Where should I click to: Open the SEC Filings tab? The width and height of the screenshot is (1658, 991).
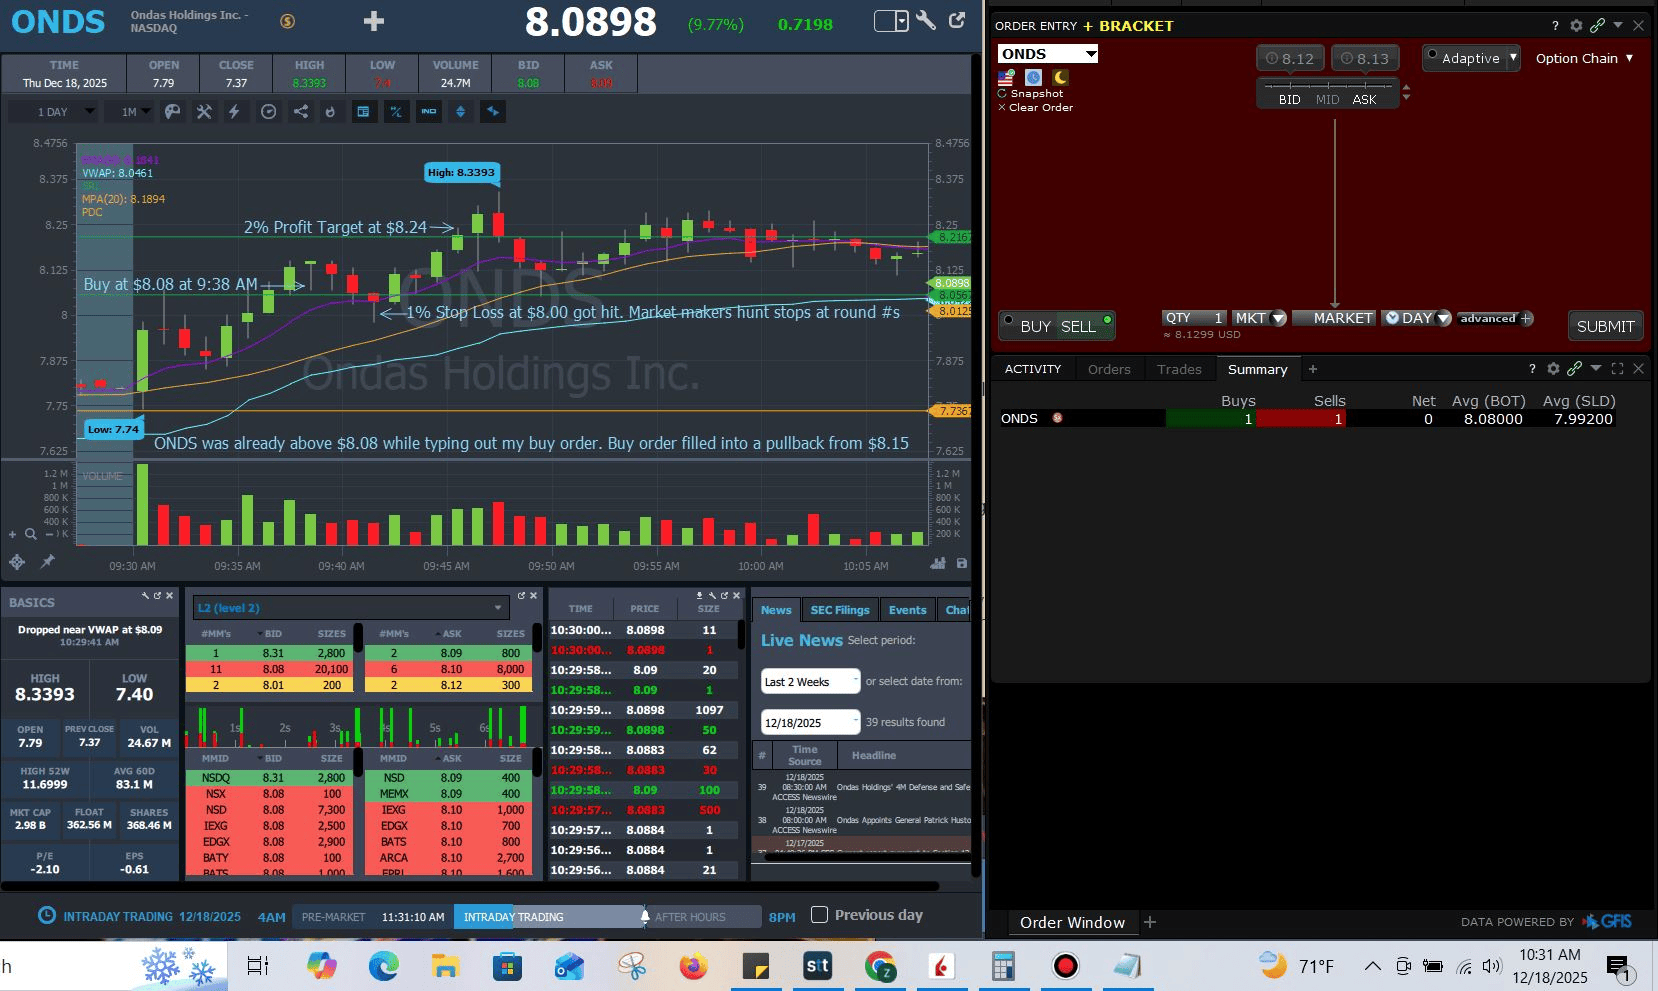tap(840, 610)
